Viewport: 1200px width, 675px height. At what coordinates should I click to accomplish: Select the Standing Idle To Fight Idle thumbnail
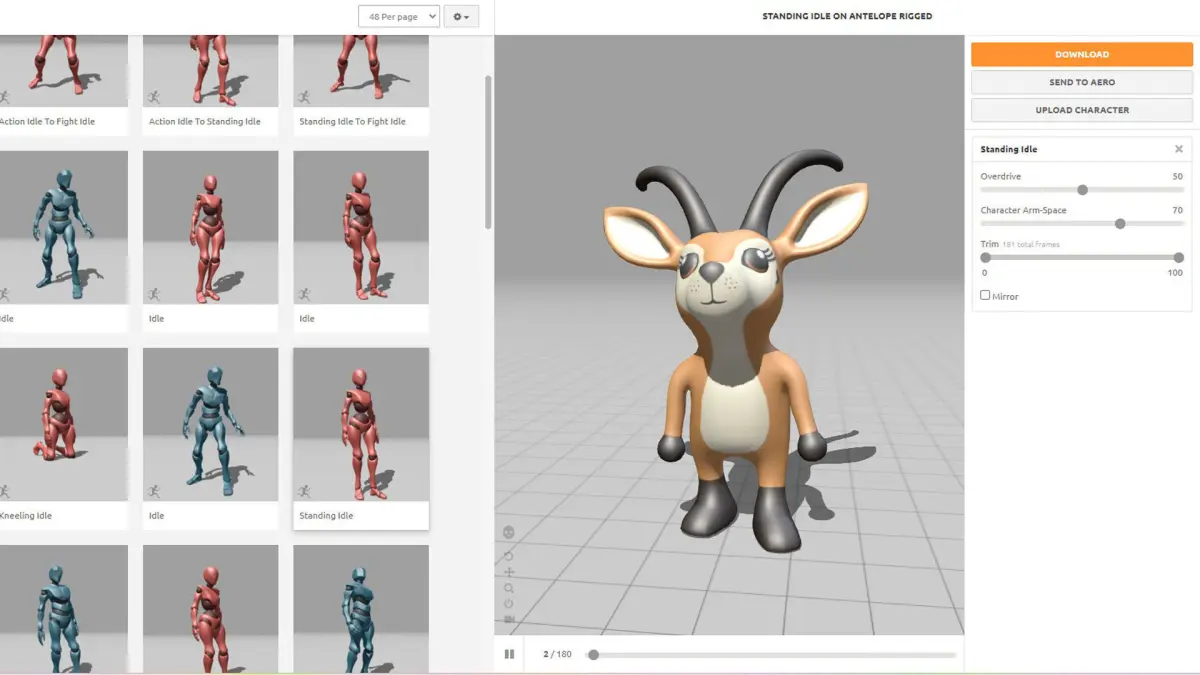pos(361,71)
